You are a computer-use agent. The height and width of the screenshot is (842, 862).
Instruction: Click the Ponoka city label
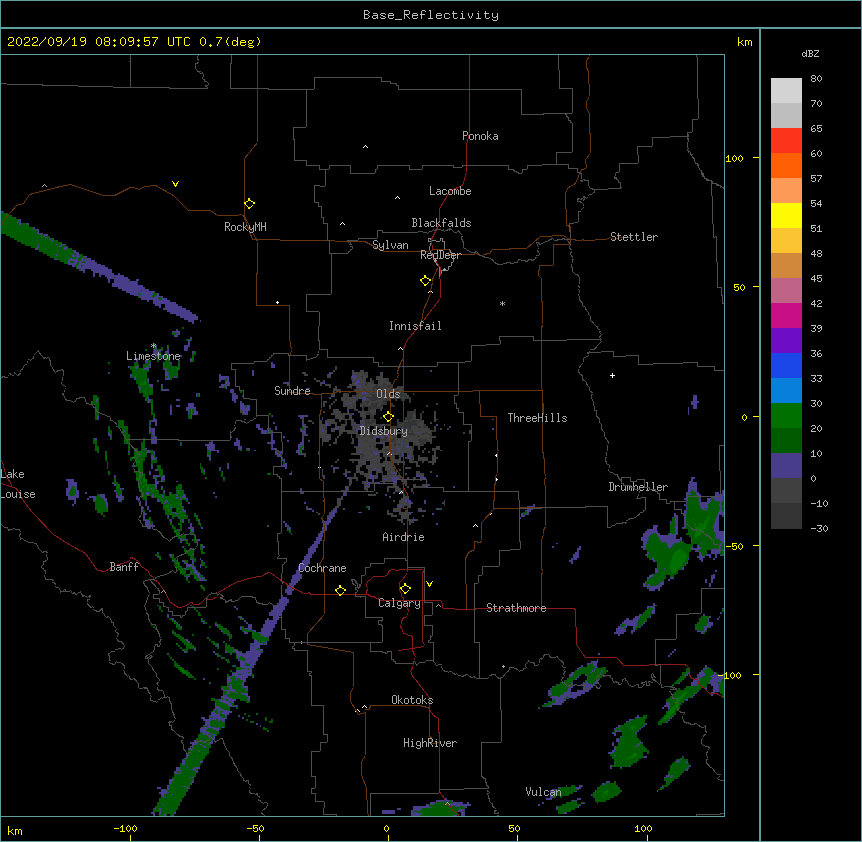click(480, 136)
